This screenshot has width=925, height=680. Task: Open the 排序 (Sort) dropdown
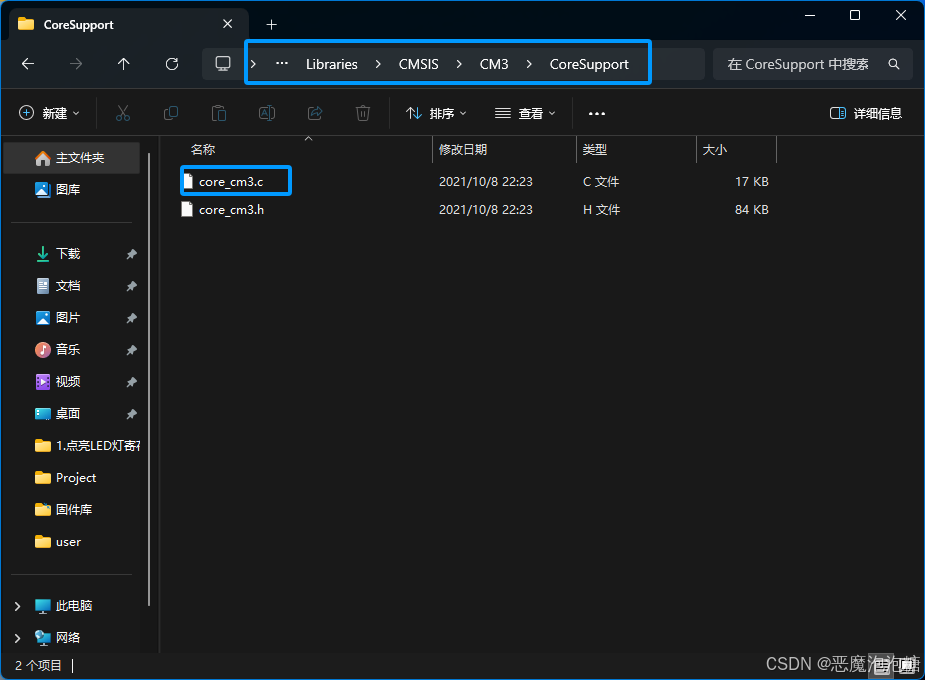click(x=436, y=113)
